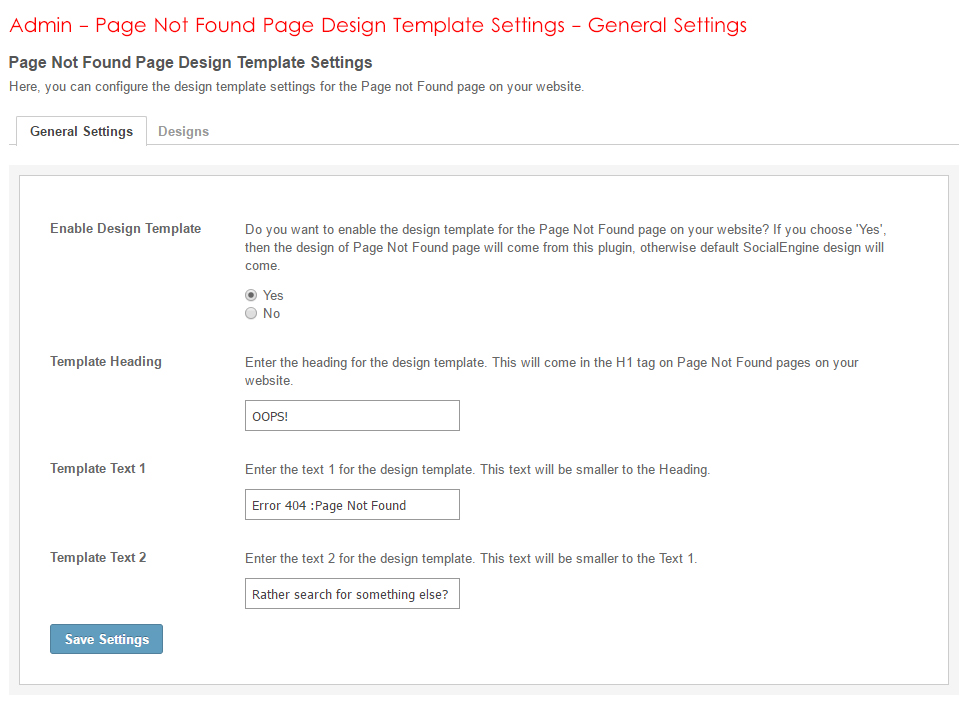Switch to the Designs tab
Image resolution: width=971 pixels, height=709 pixels.
[x=183, y=131]
